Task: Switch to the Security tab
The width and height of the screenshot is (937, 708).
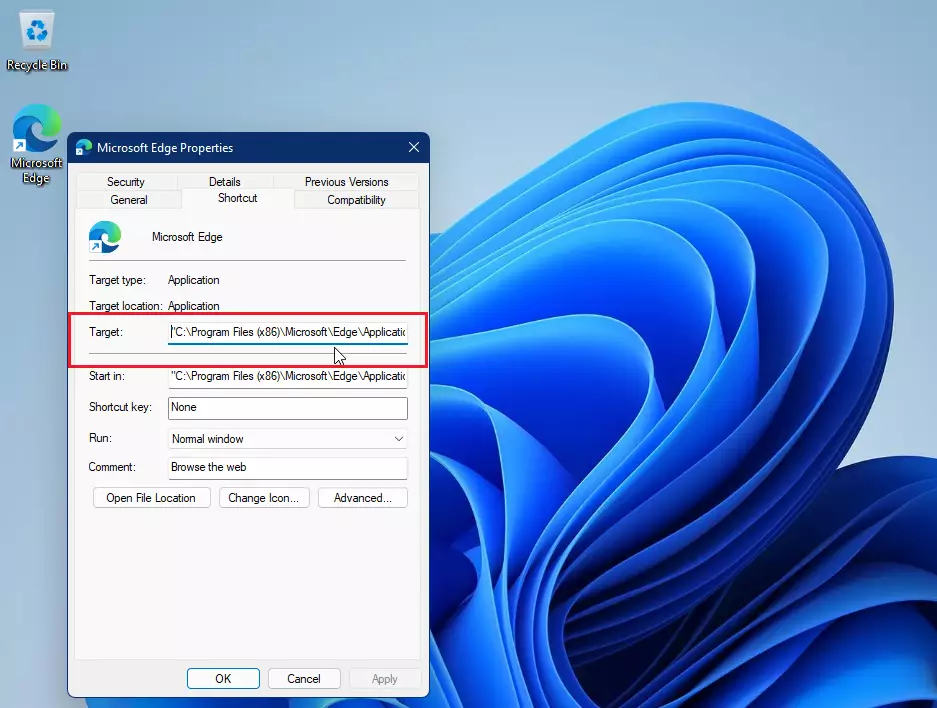Action: pyautogui.click(x=125, y=182)
